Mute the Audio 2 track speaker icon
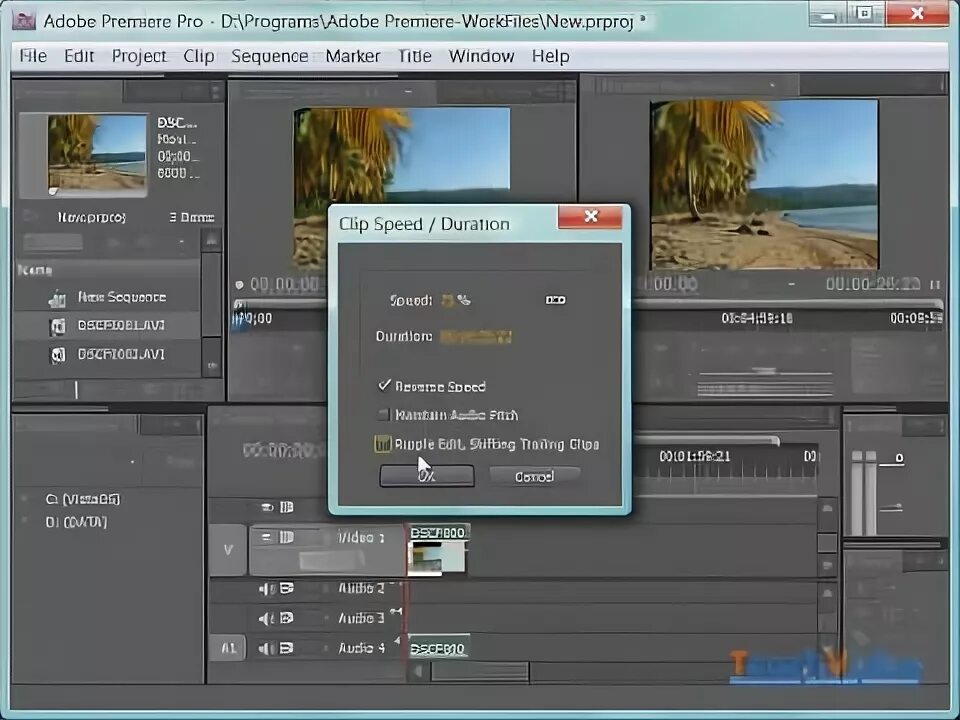Image resolution: width=960 pixels, height=720 pixels. (x=266, y=588)
